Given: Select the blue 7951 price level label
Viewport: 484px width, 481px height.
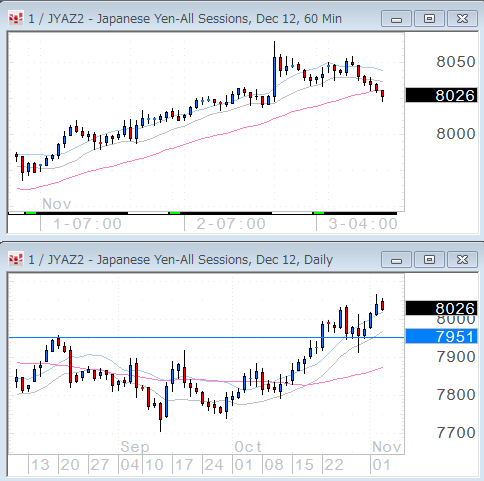Looking at the screenshot, I should click(442, 336).
